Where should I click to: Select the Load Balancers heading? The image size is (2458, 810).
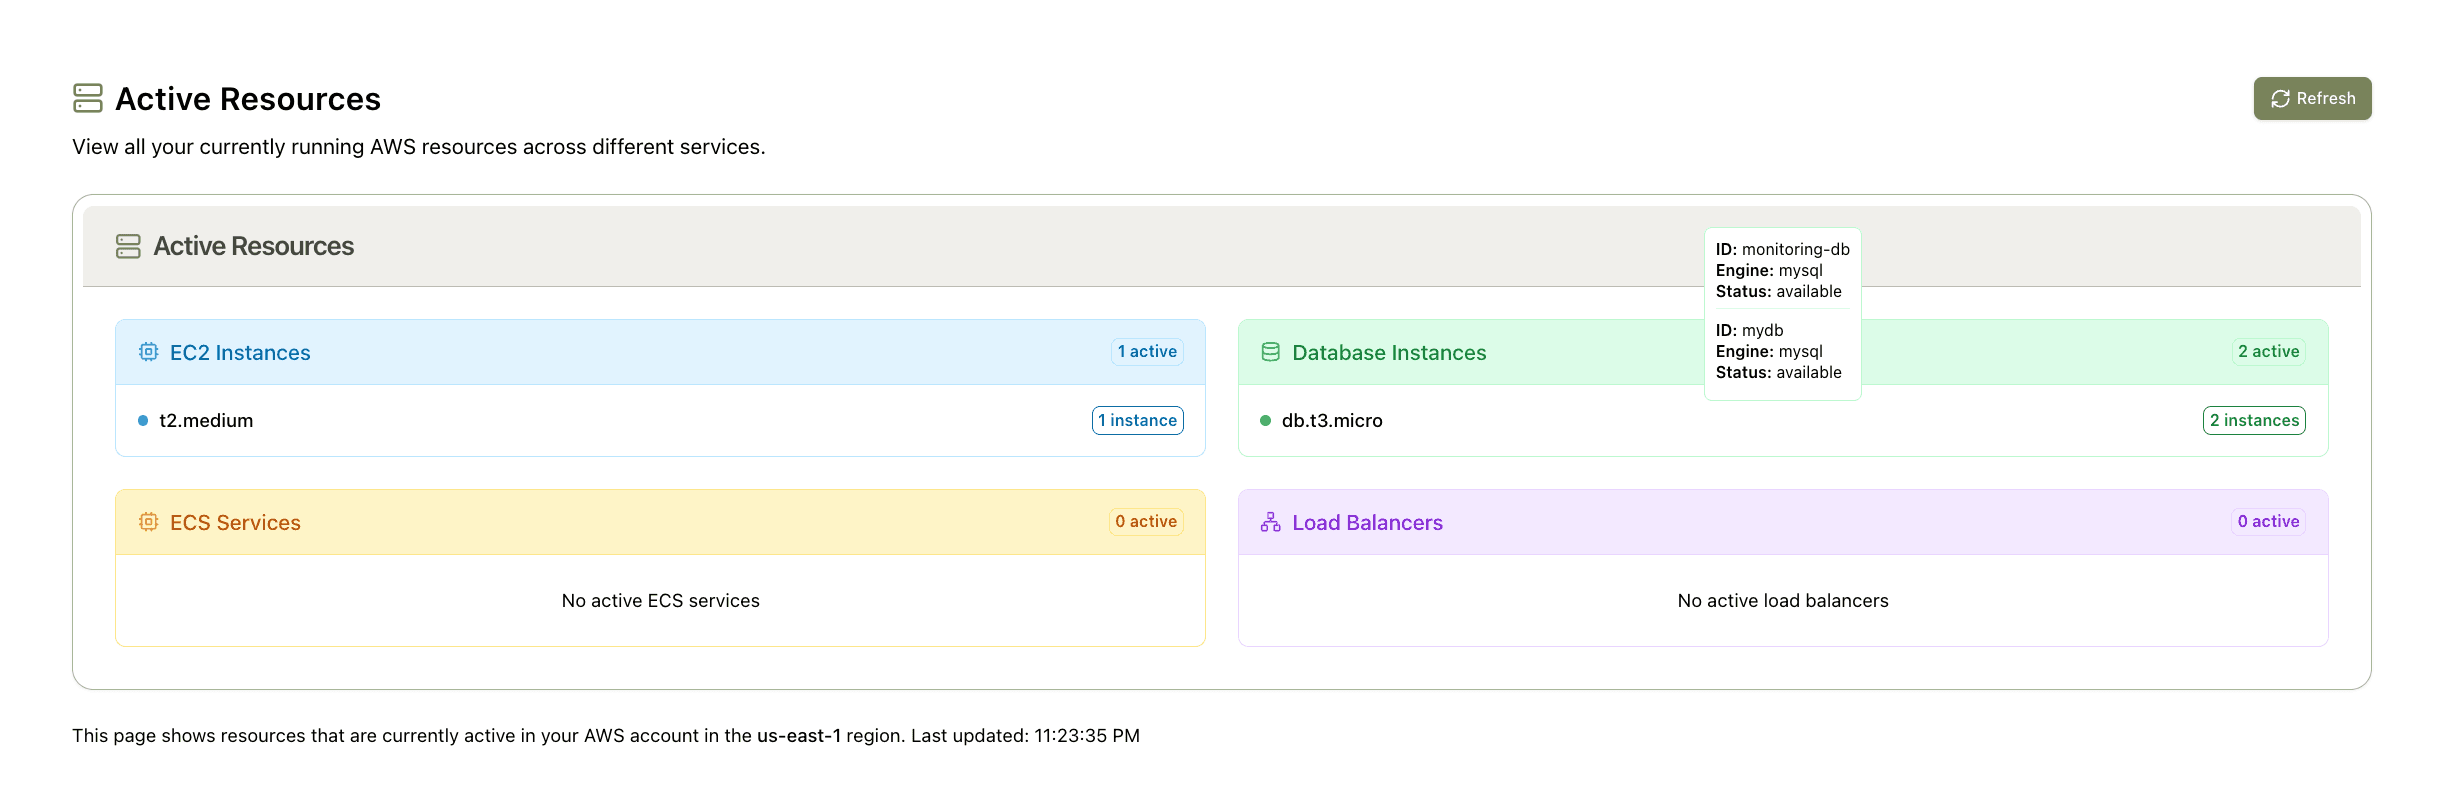click(1367, 523)
